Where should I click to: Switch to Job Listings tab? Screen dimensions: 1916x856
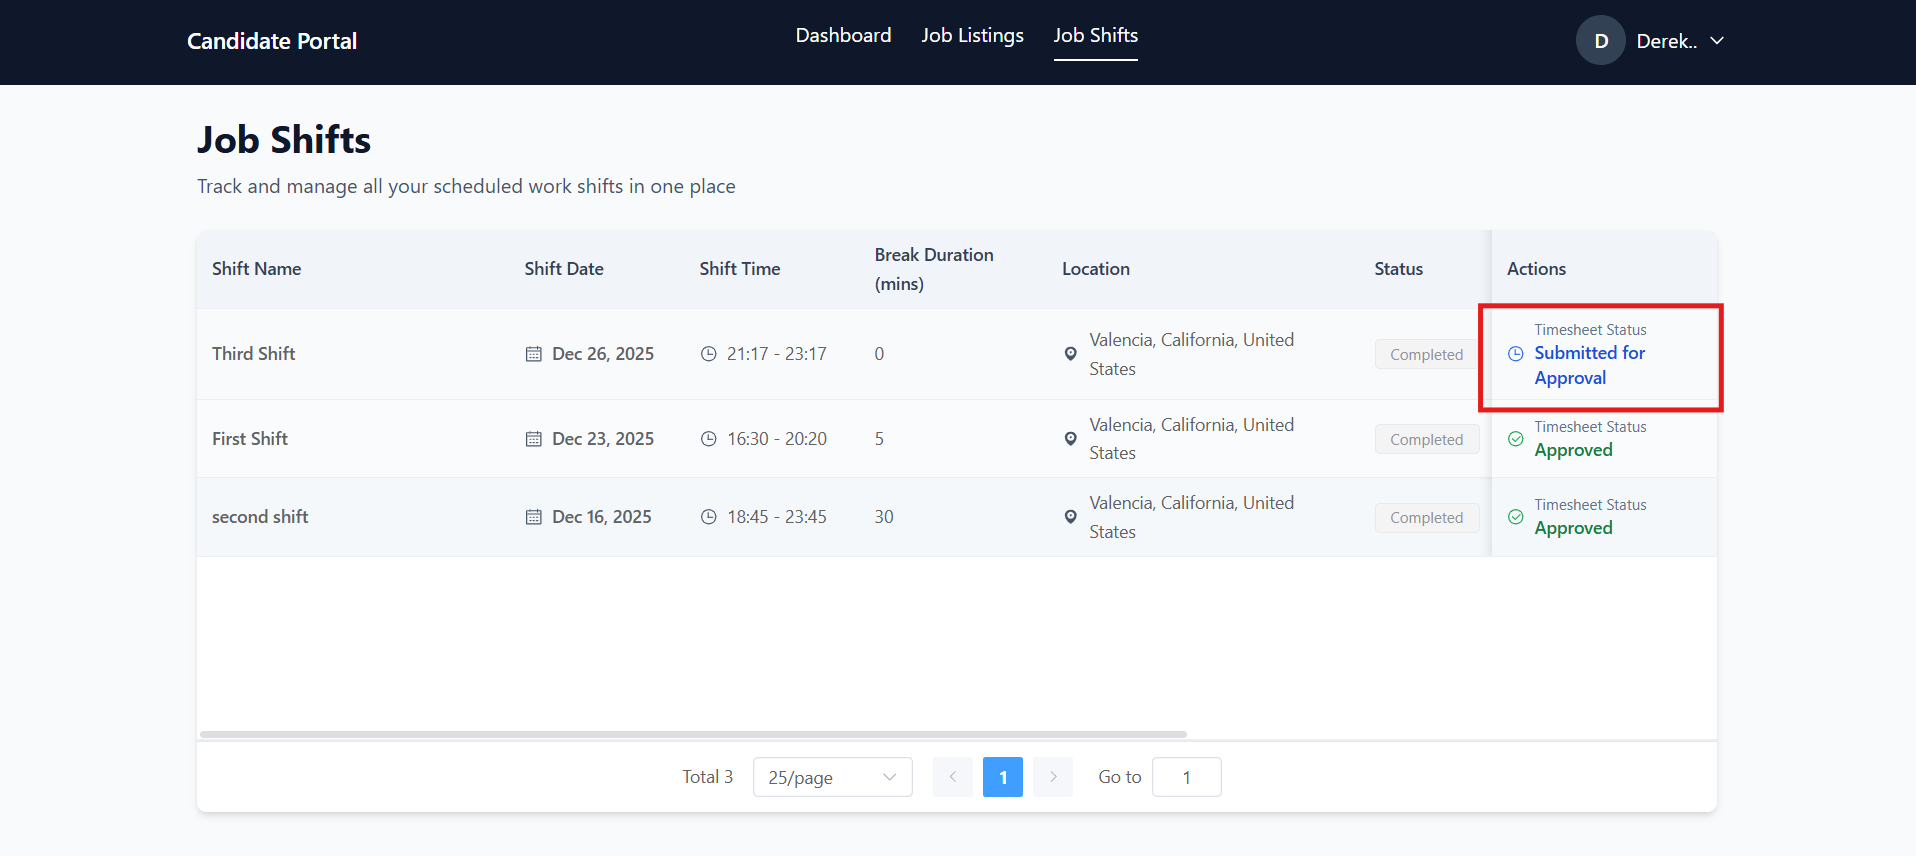972,36
